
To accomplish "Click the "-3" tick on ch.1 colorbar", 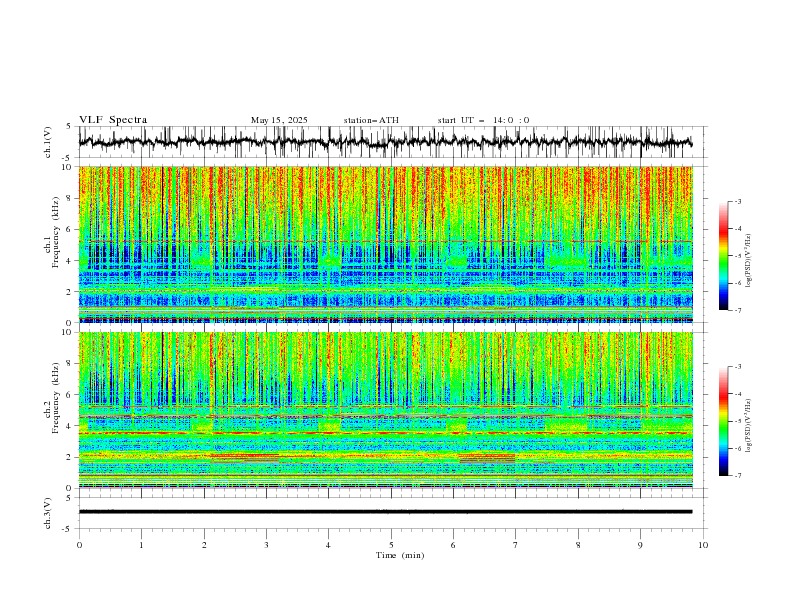I will [x=738, y=201].
